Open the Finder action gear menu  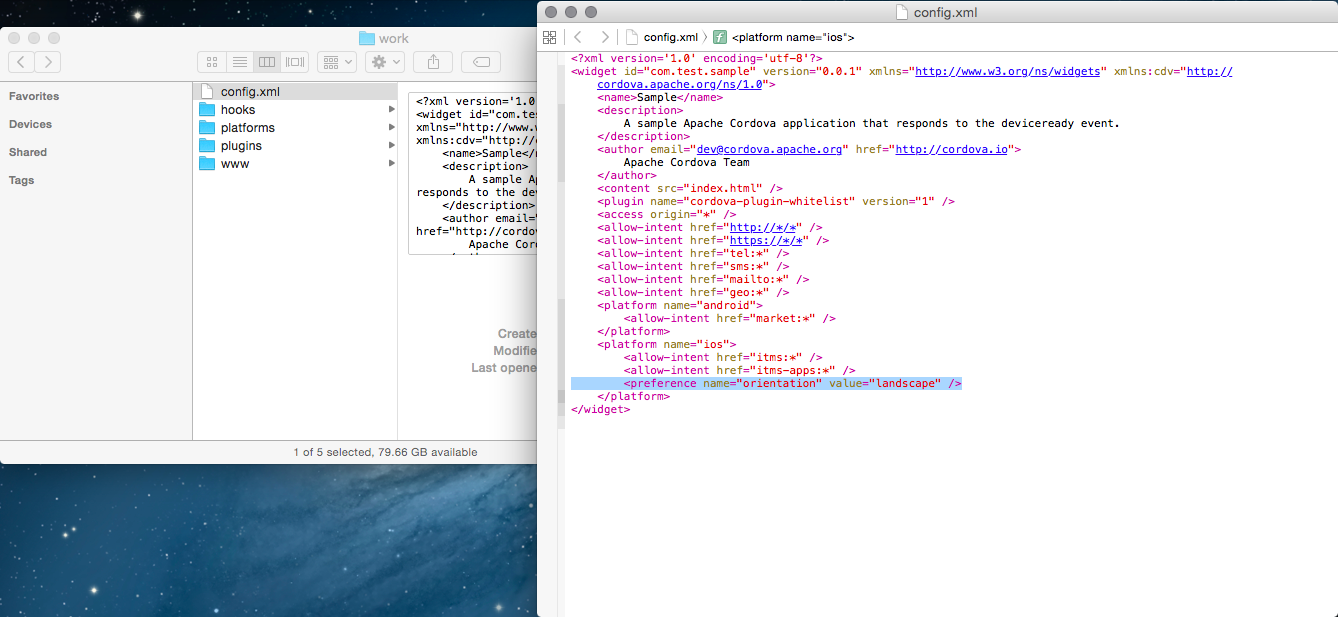[x=385, y=62]
